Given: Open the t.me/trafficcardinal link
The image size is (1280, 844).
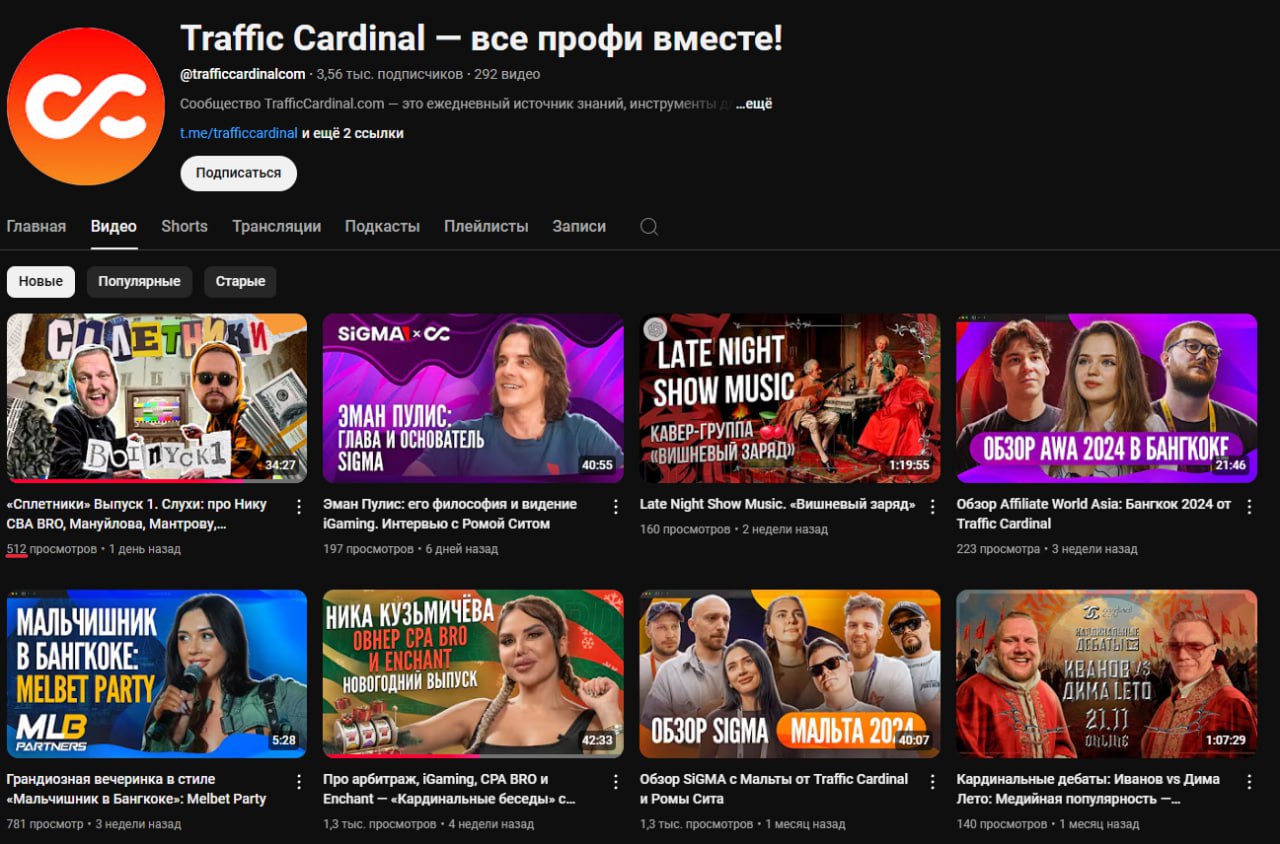Looking at the screenshot, I should click(239, 133).
